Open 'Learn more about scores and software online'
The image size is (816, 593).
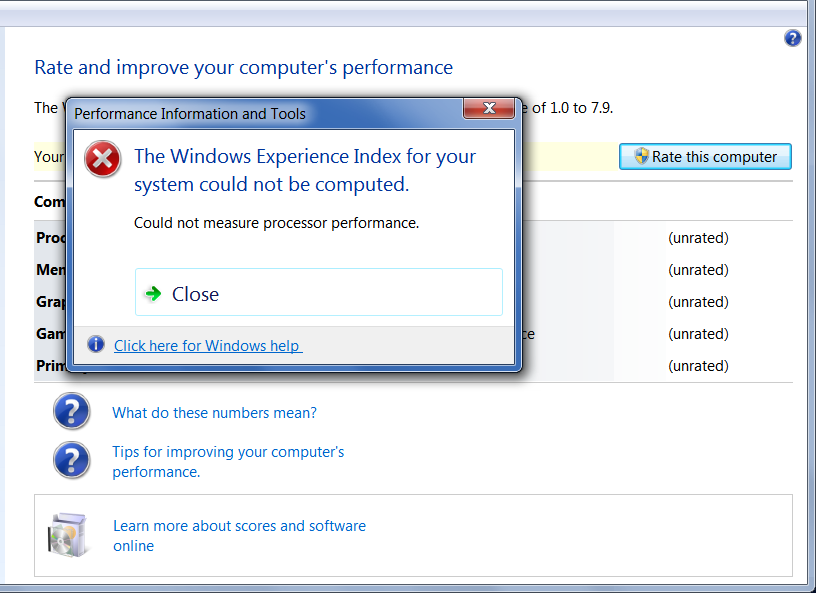(239, 536)
